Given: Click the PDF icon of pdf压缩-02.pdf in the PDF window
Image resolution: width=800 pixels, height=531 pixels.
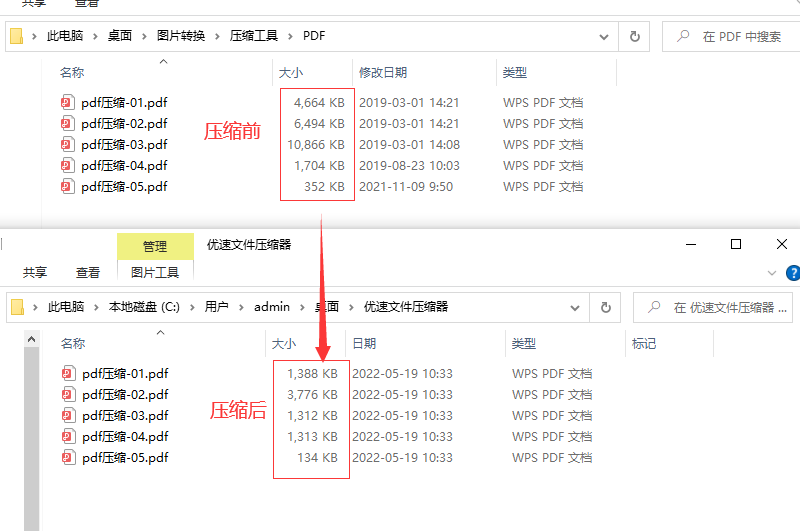Looking at the screenshot, I should tap(68, 123).
